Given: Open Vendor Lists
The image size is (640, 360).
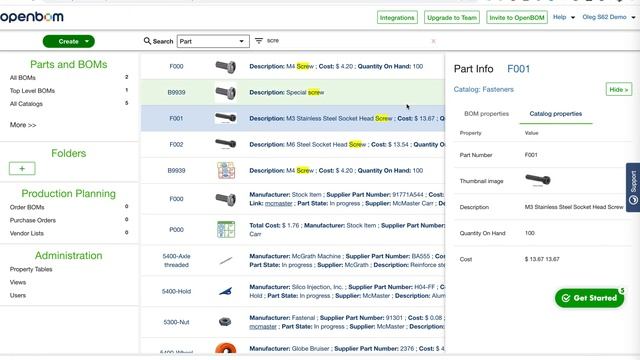Looking at the screenshot, I should (x=27, y=233).
